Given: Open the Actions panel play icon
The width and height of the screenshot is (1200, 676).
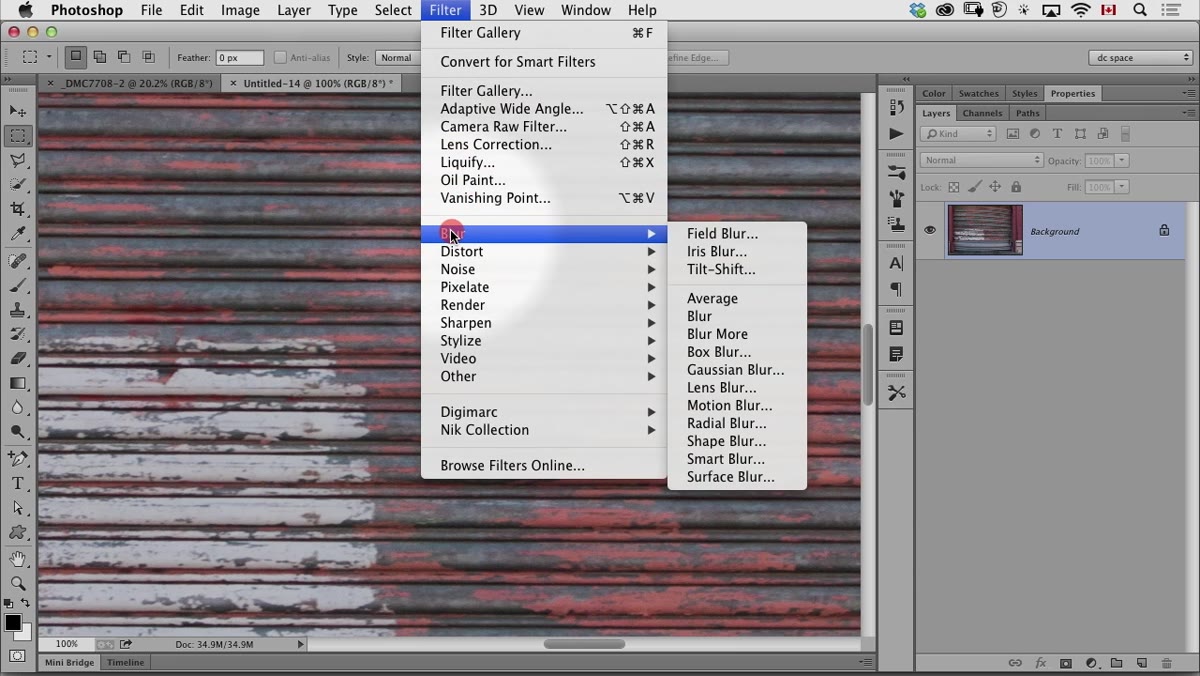Looking at the screenshot, I should tap(896, 134).
